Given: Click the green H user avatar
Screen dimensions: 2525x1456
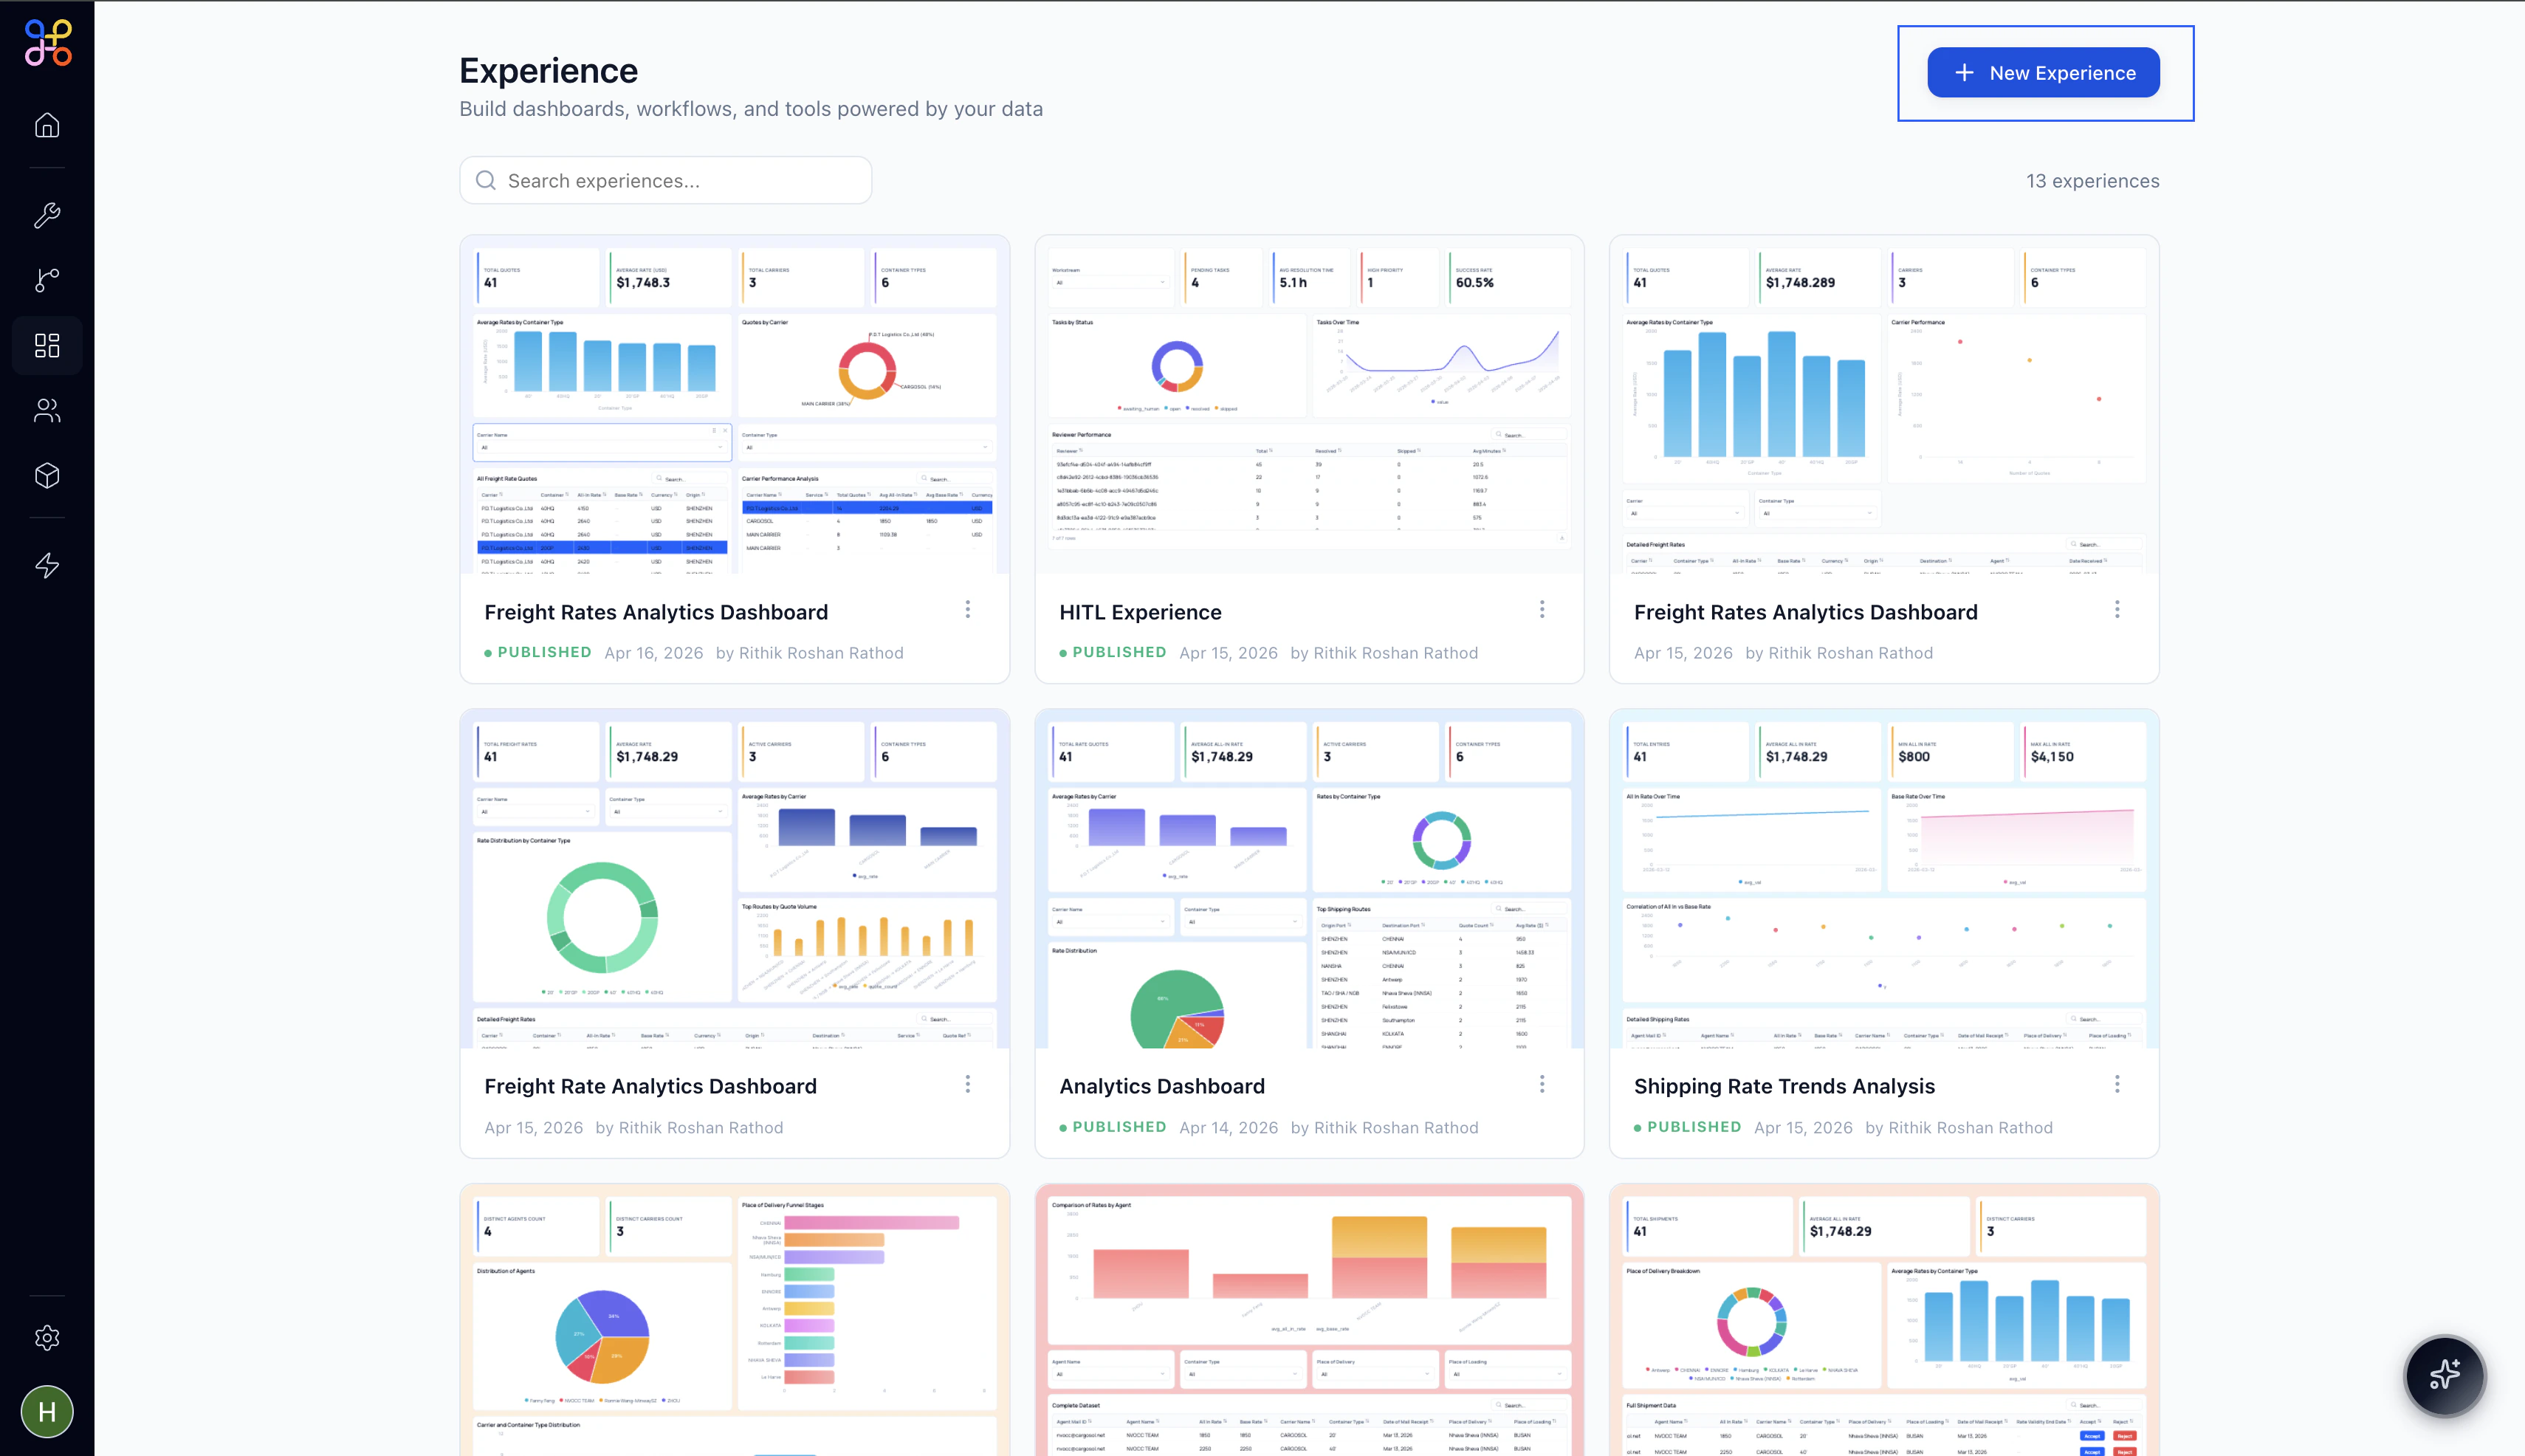Looking at the screenshot, I should point(47,1412).
